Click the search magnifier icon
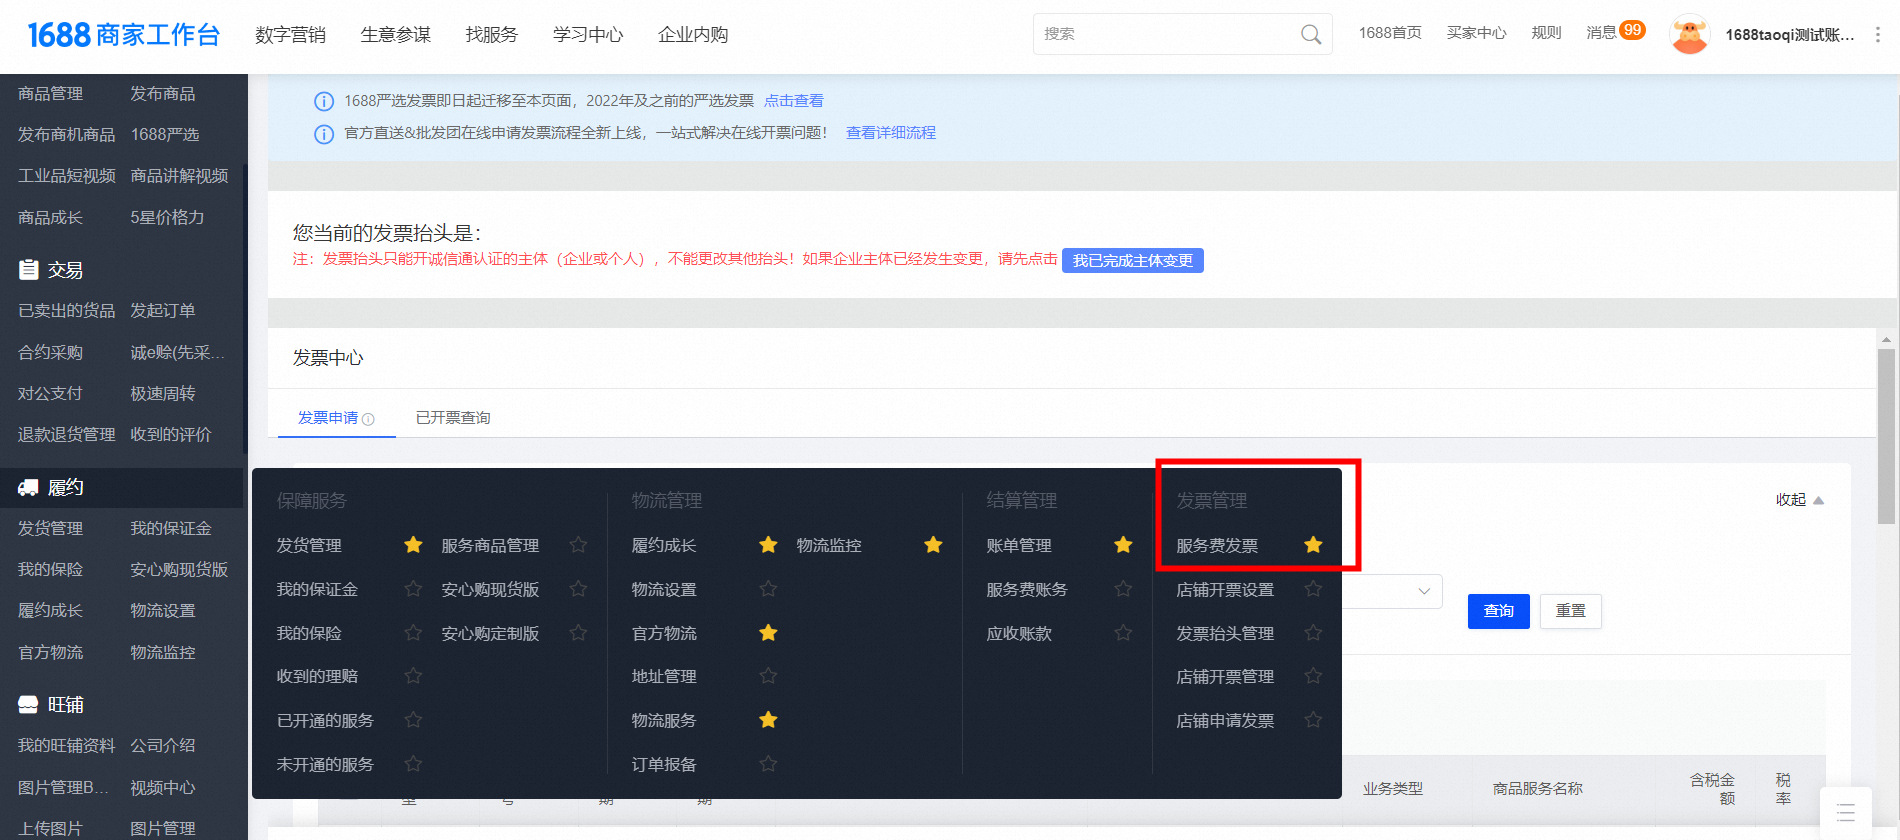Viewport: 1900px width, 840px height. click(1310, 35)
